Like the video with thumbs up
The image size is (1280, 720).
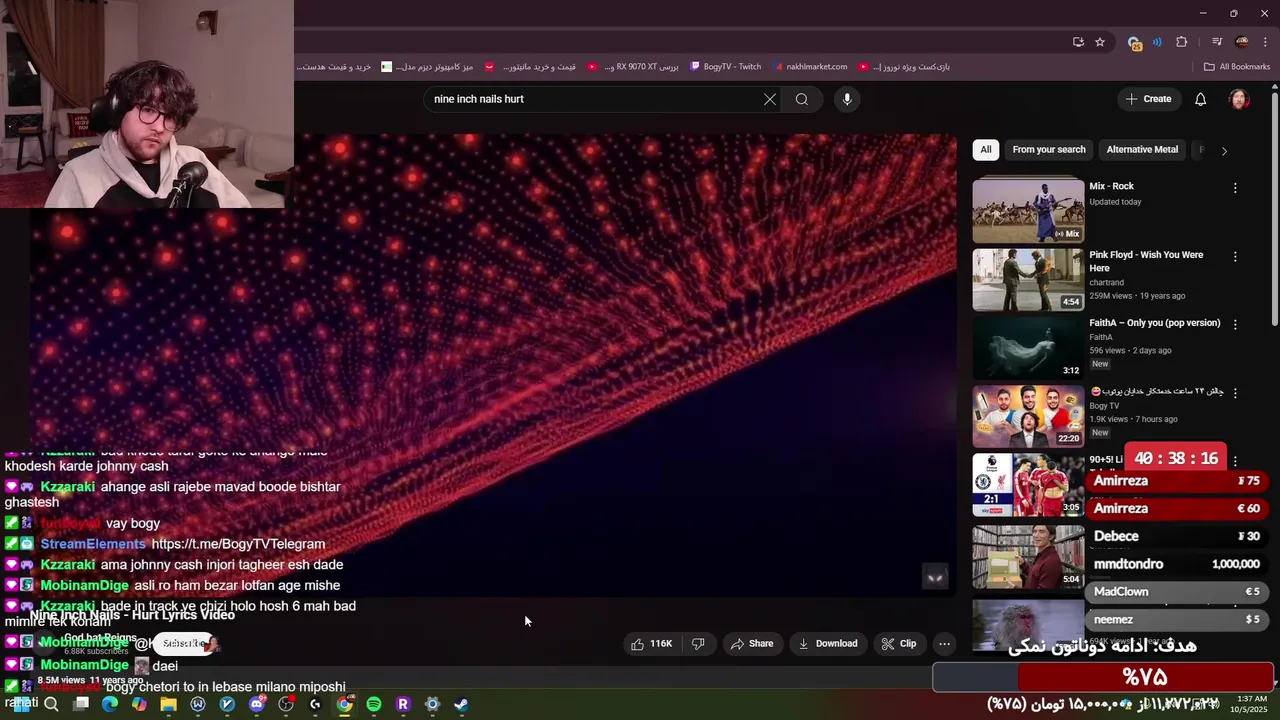tap(652, 644)
